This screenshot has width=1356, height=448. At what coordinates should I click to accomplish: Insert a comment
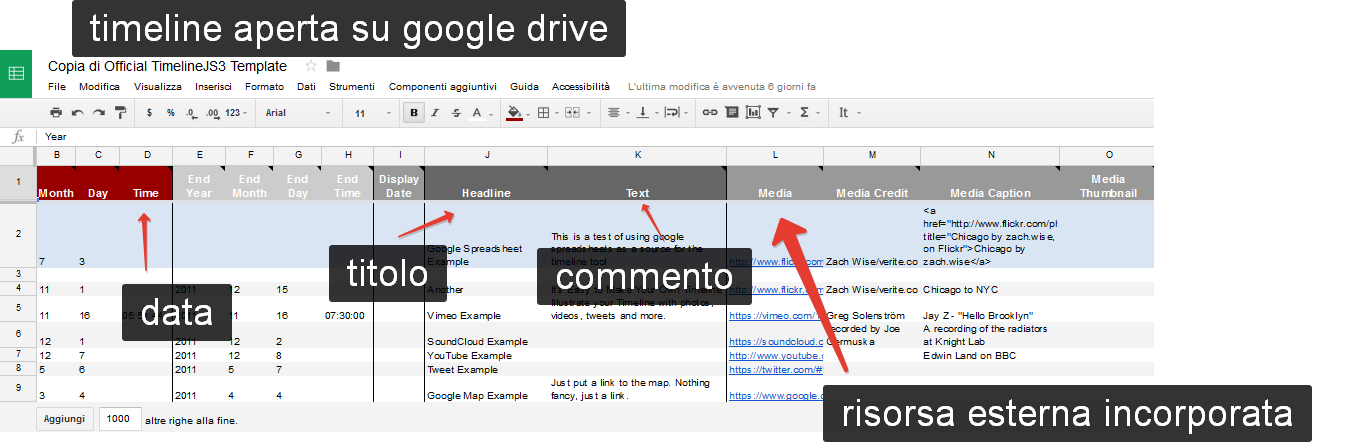[x=731, y=113]
